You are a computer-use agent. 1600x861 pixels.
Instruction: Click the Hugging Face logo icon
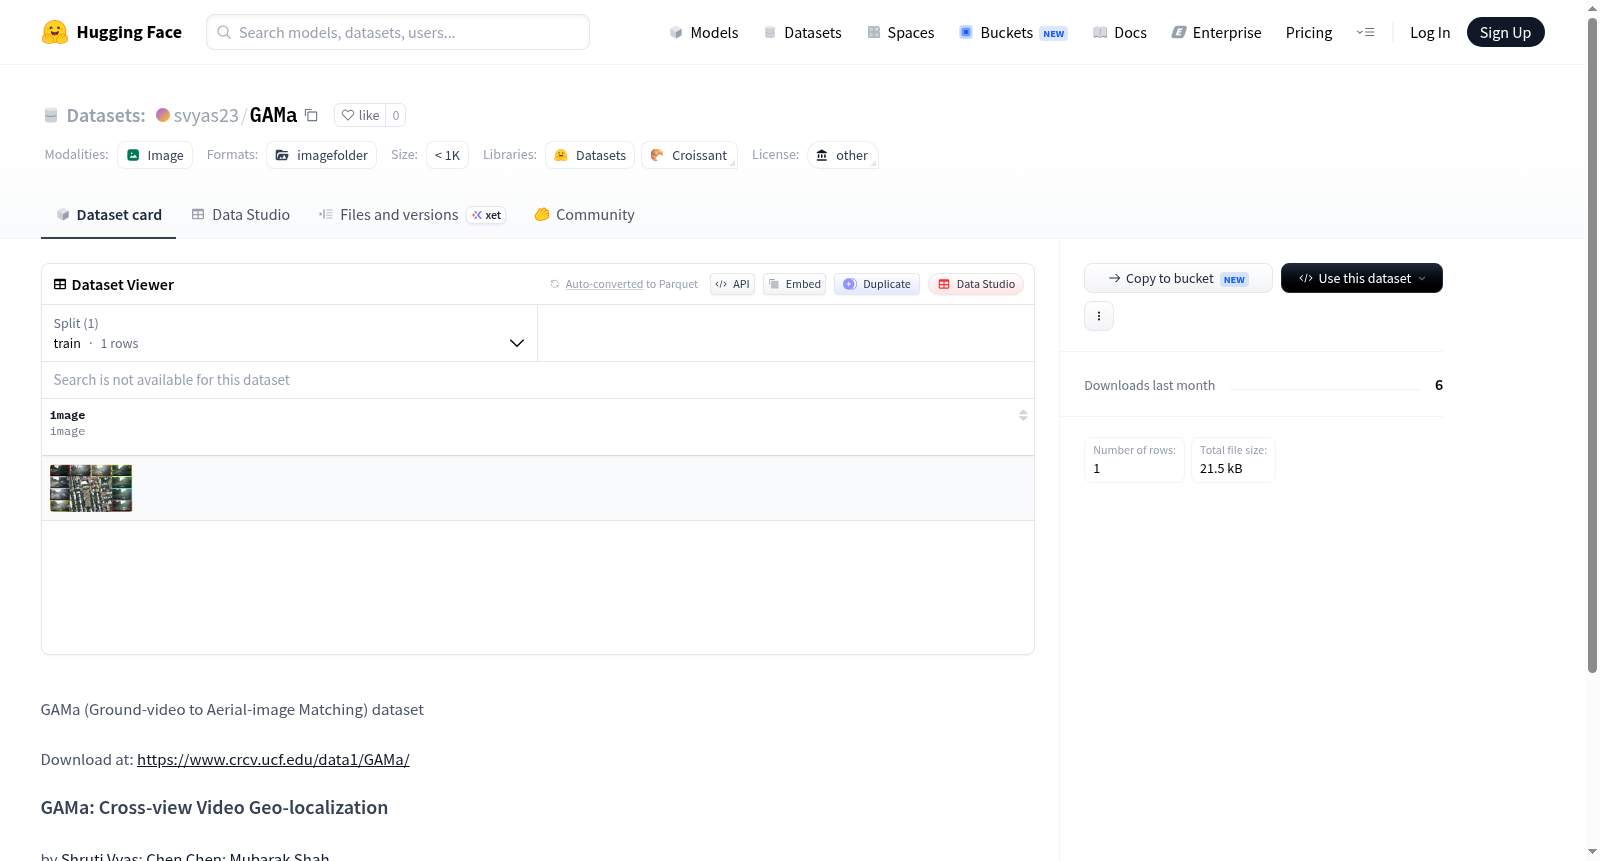(x=55, y=32)
